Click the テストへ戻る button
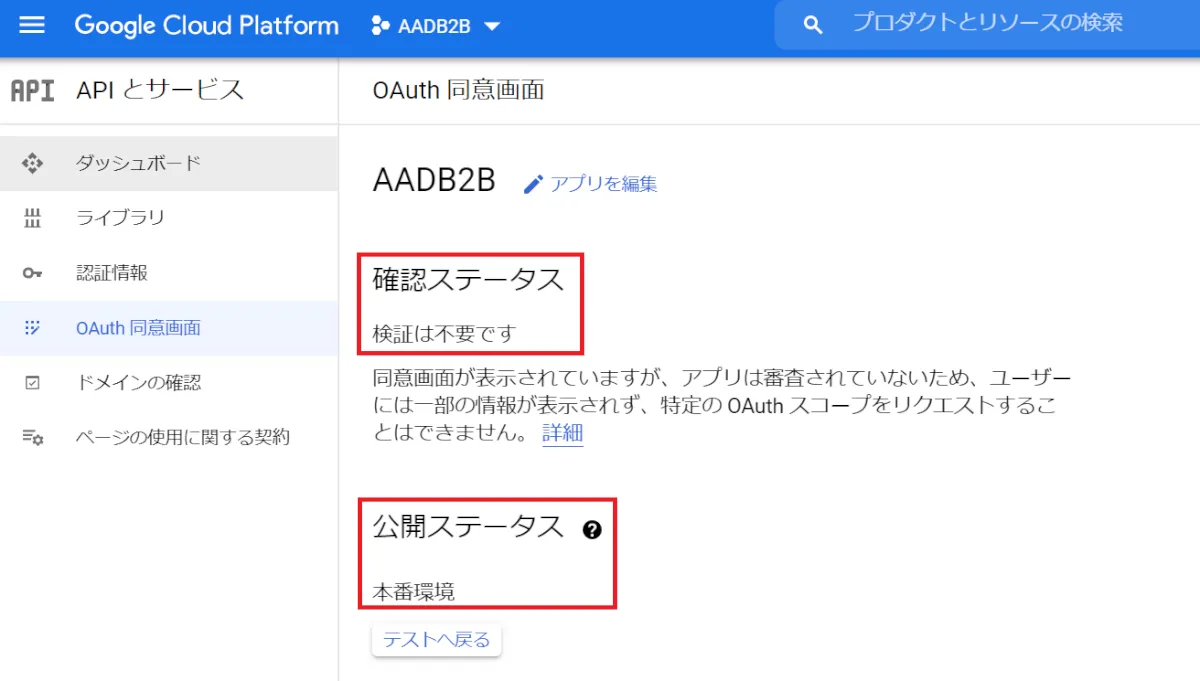The image size is (1200, 681). click(436, 640)
